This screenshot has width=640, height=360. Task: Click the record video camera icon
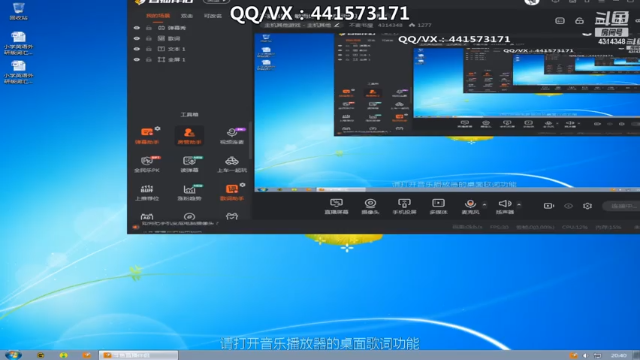click(x=549, y=206)
